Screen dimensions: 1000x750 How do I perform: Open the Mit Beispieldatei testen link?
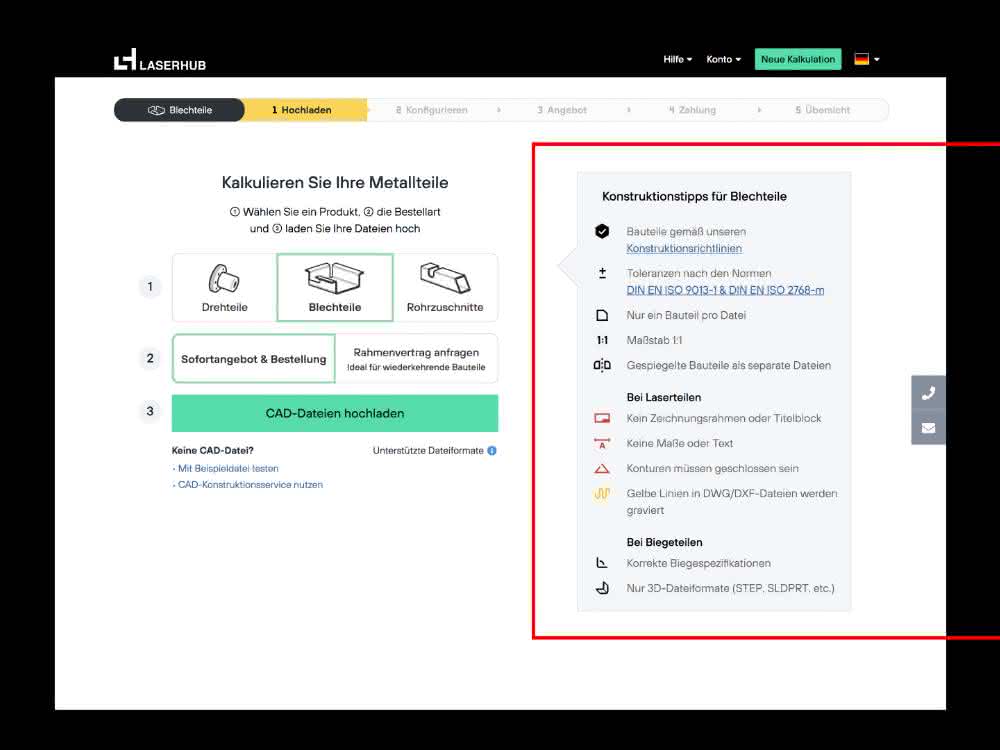(228, 468)
